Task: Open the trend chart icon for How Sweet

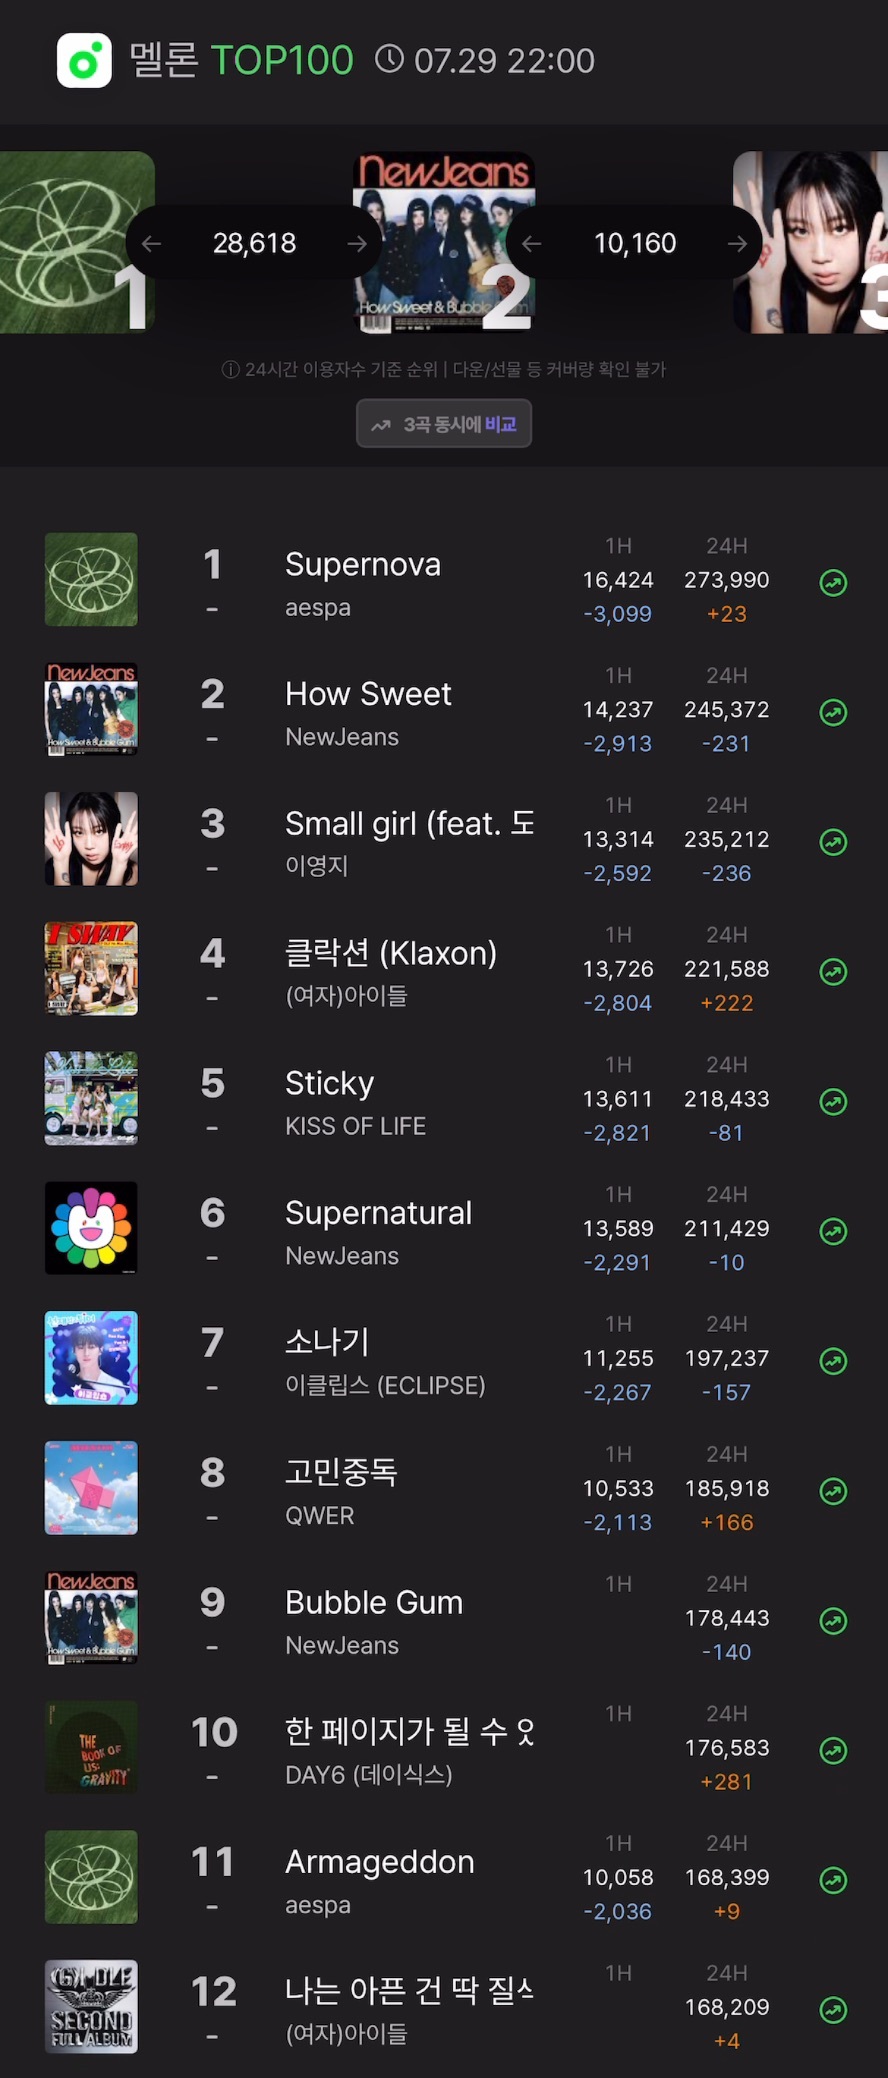Action: [833, 713]
